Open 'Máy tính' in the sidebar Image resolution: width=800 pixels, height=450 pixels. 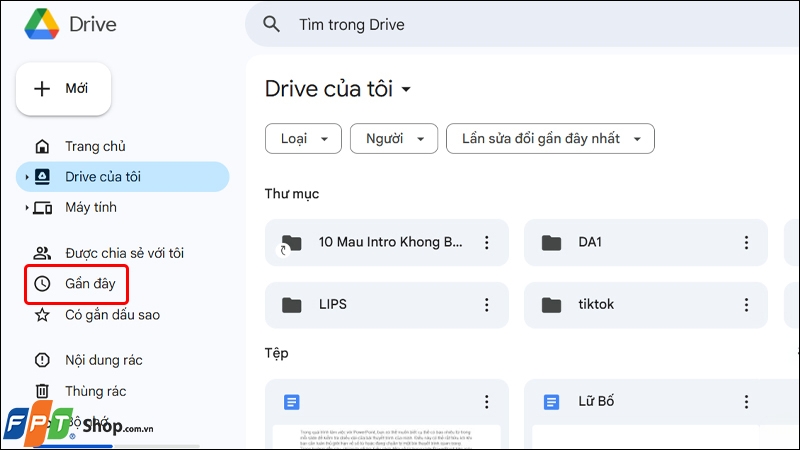[122, 207]
